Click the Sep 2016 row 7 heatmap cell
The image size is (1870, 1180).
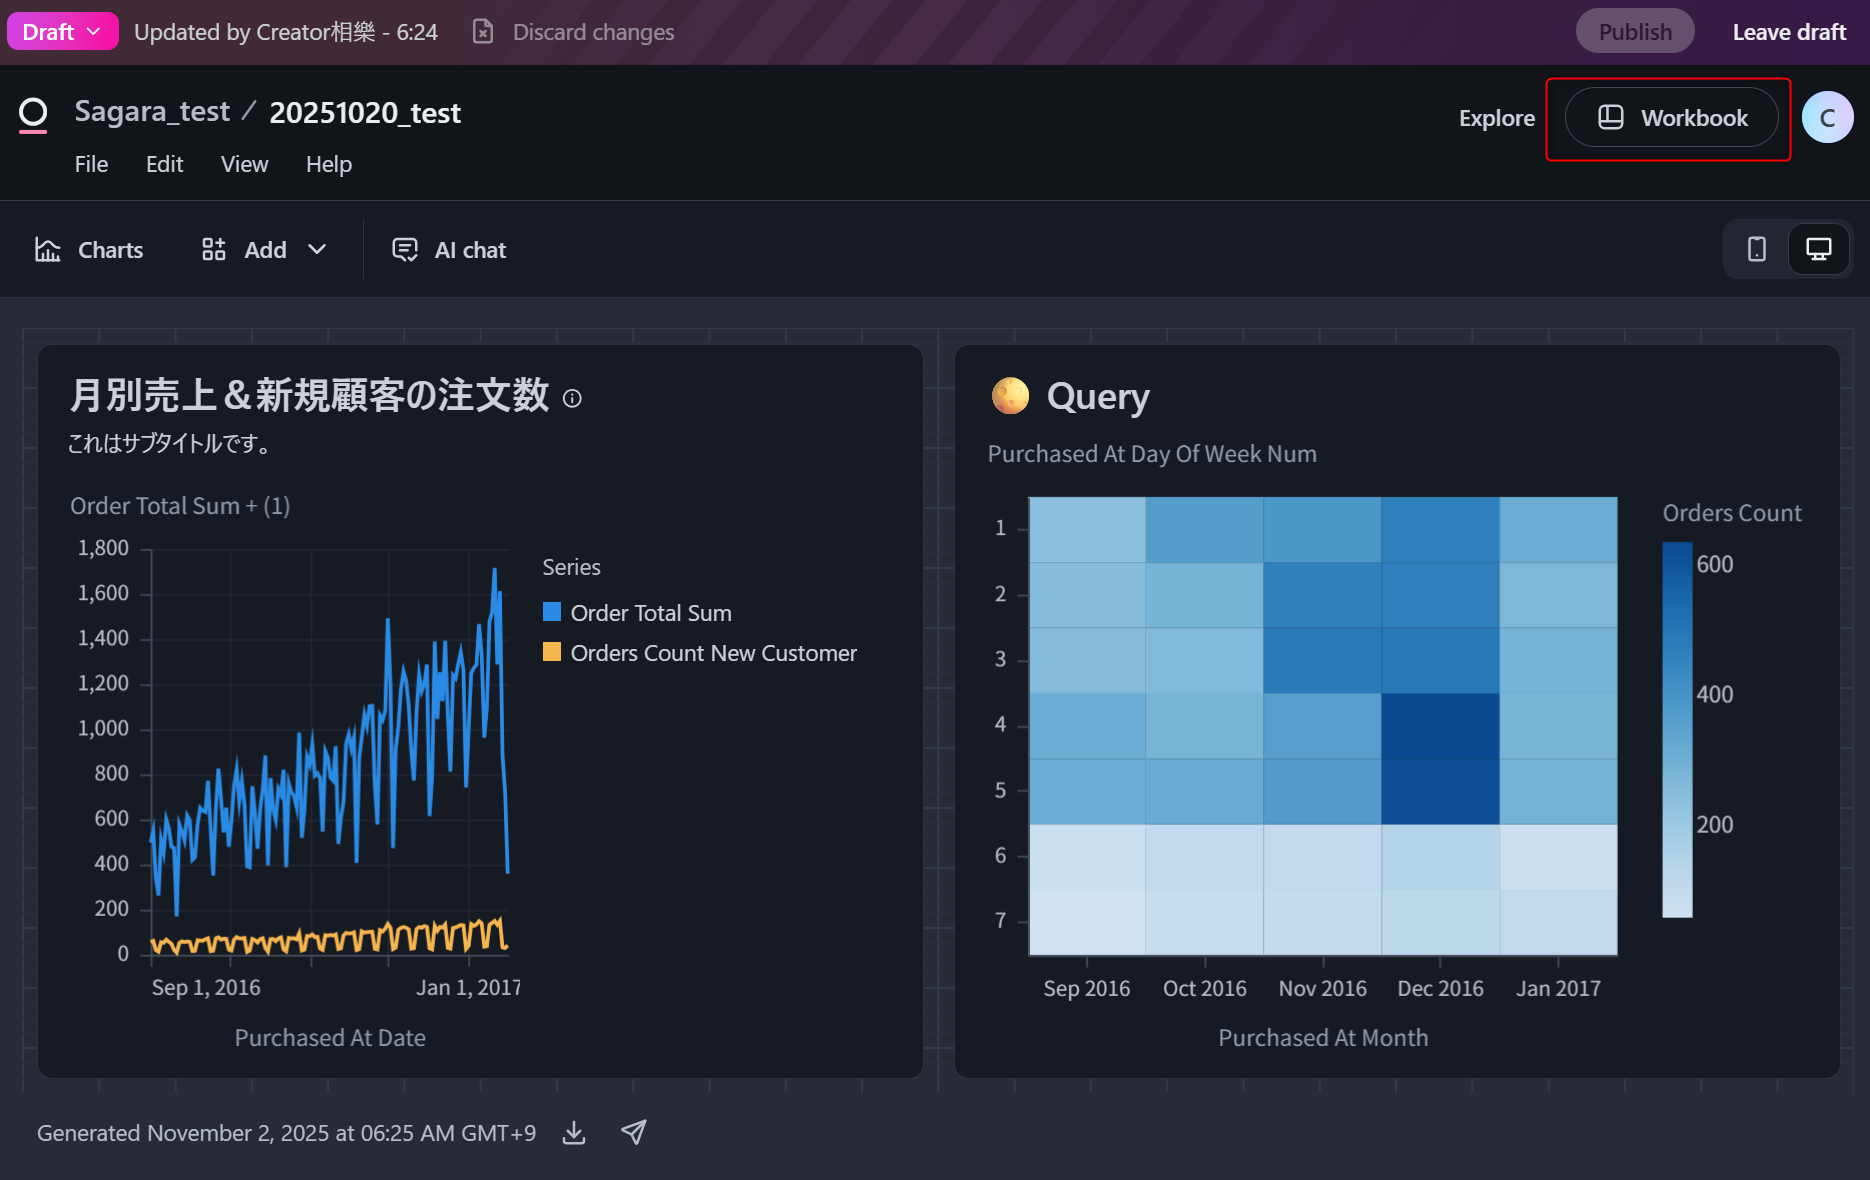coord(1087,922)
